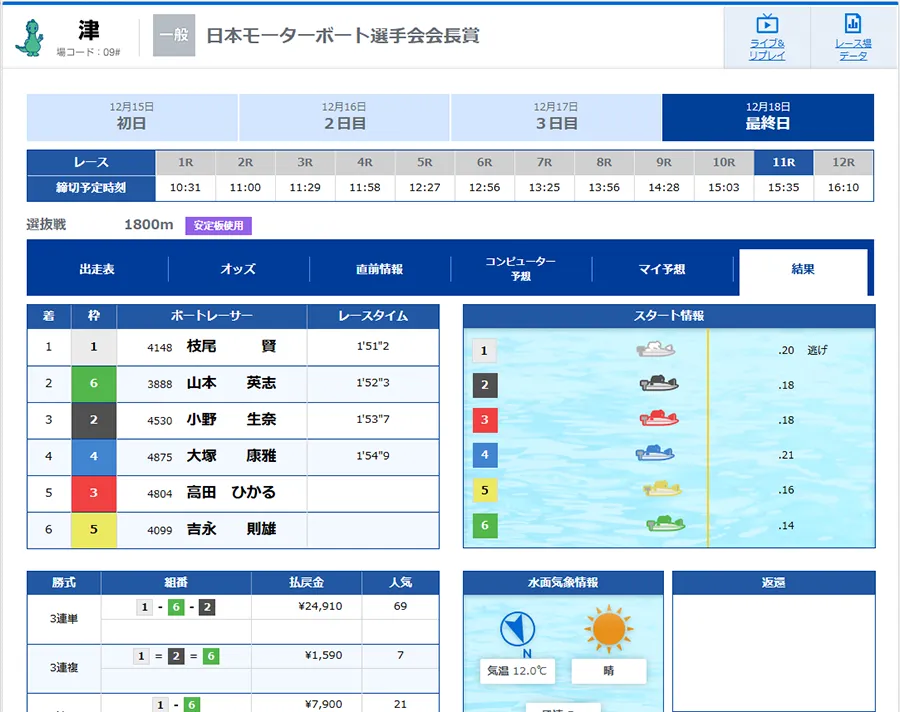Click racer name 枝尾 賢
Image resolution: width=900 pixels, height=712 pixels.
[x=231, y=347]
